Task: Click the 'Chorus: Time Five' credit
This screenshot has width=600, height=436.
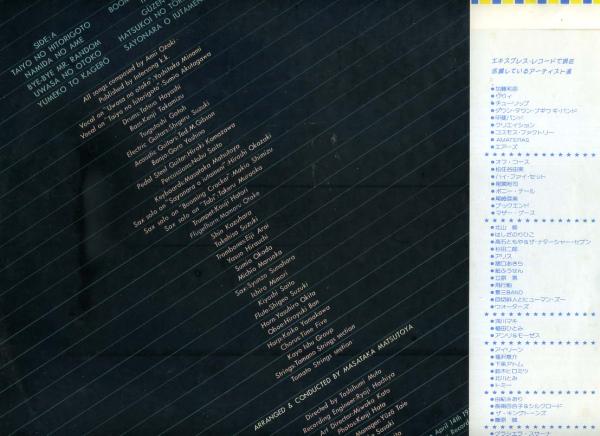Action: tap(304, 334)
